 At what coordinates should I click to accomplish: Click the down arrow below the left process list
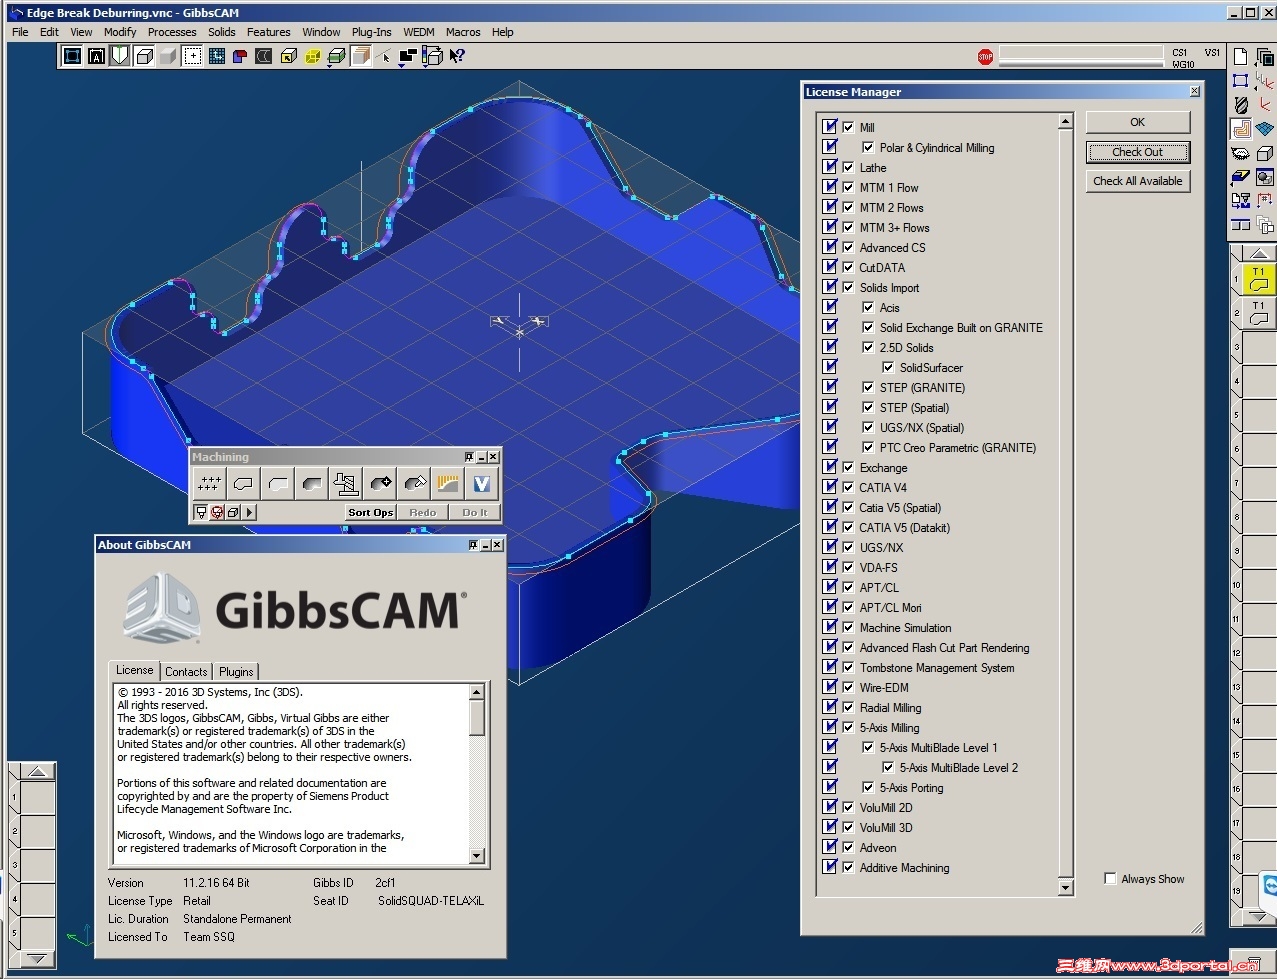[37, 958]
